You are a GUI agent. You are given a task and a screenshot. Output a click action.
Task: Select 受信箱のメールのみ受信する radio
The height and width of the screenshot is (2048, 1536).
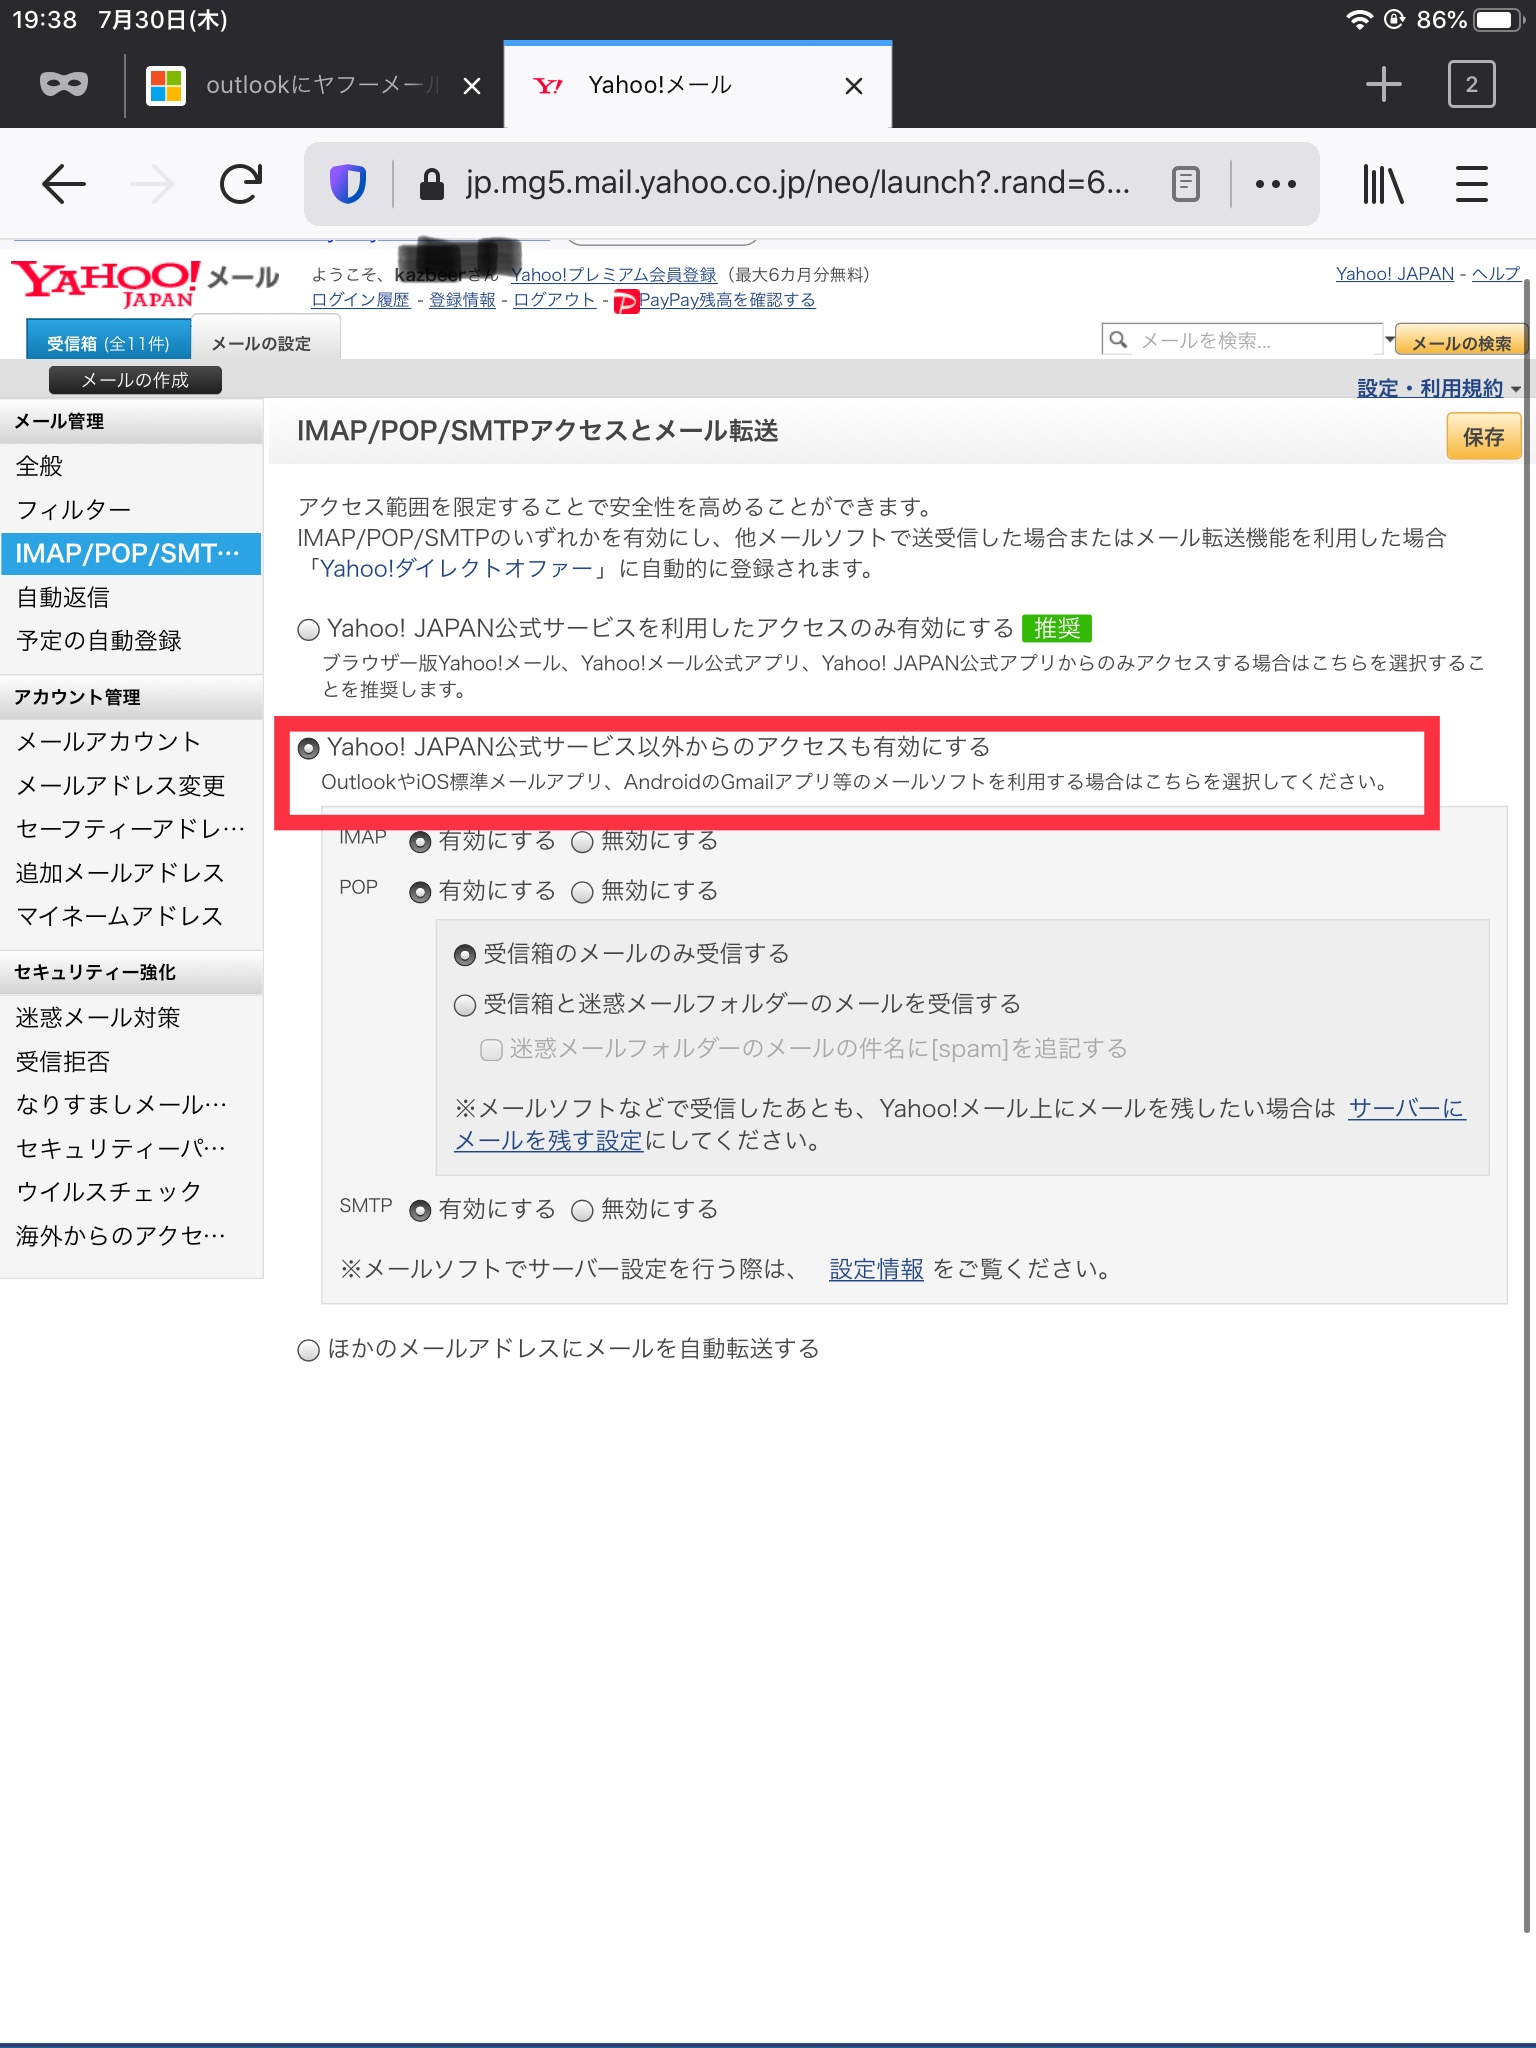click(465, 955)
